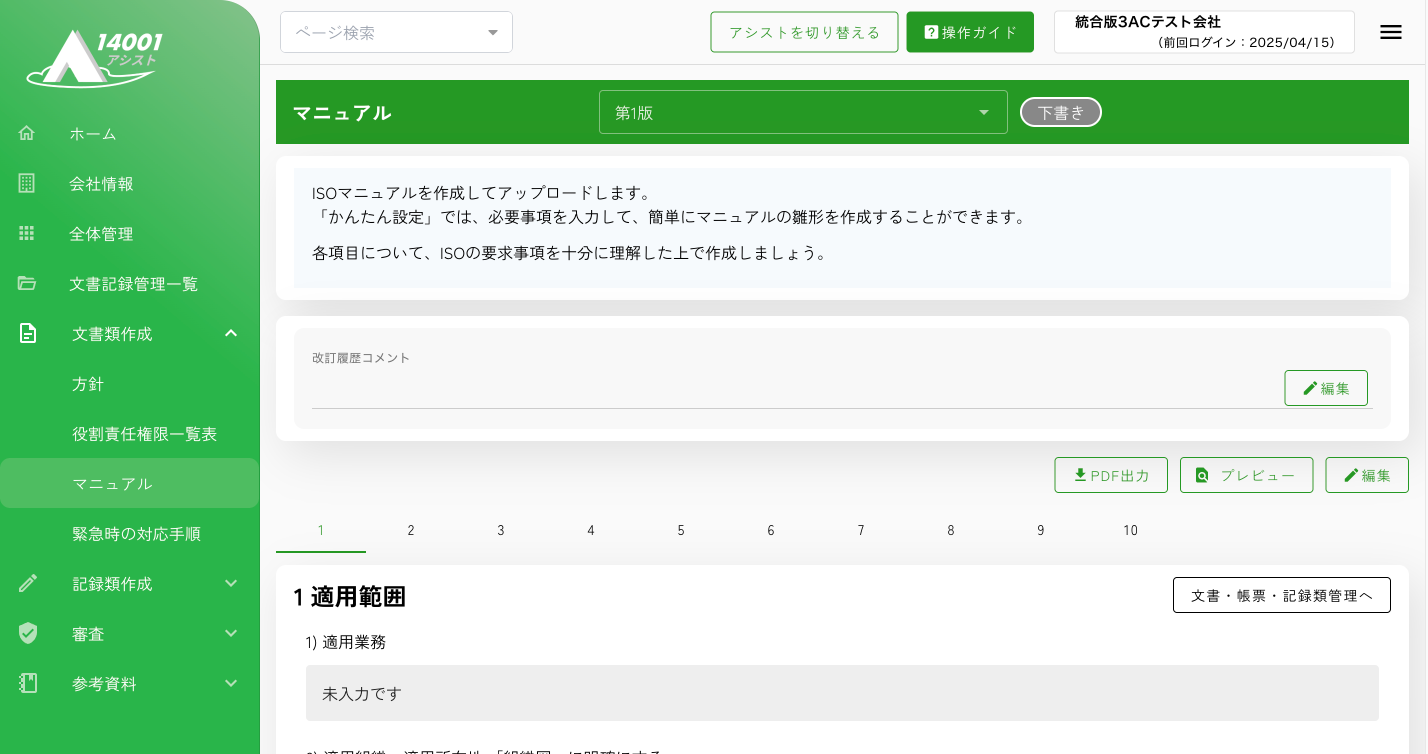Toggle assist with アシストを切り替える button
Image resolution: width=1428 pixels, height=754 pixels.
pyautogui.click(x=804, y=32)
